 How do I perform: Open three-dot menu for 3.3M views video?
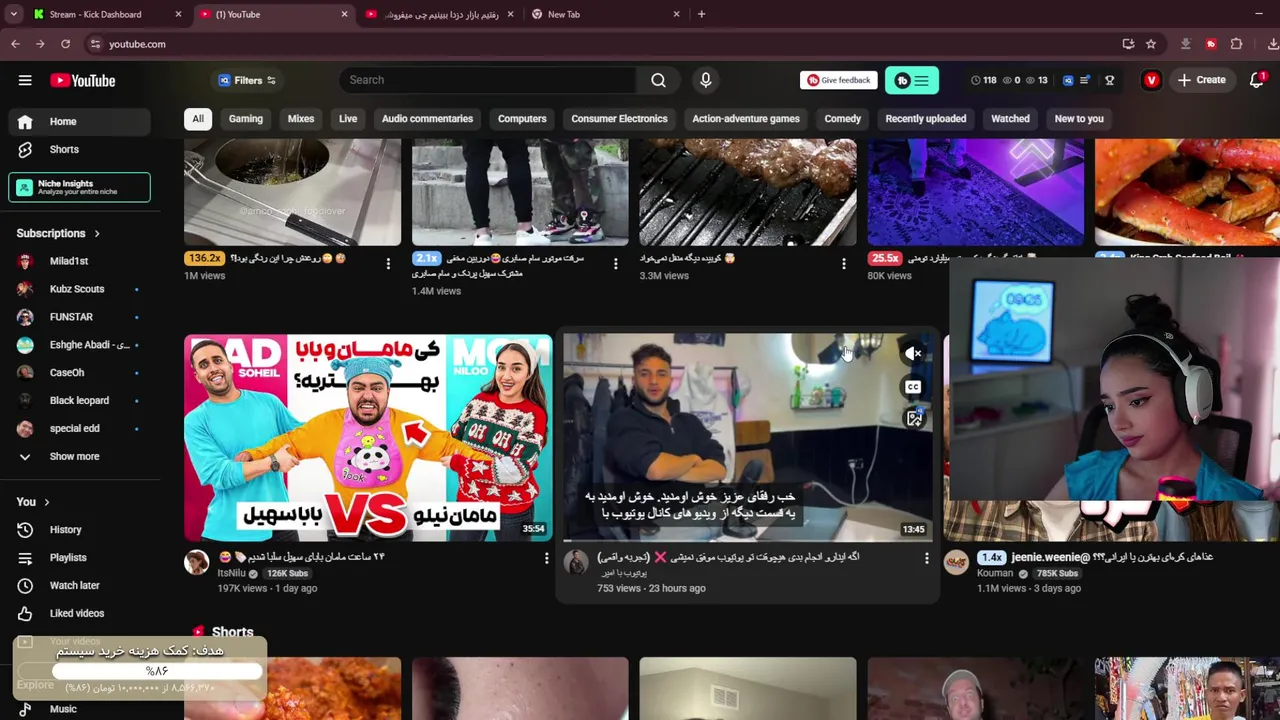[843, 263]
